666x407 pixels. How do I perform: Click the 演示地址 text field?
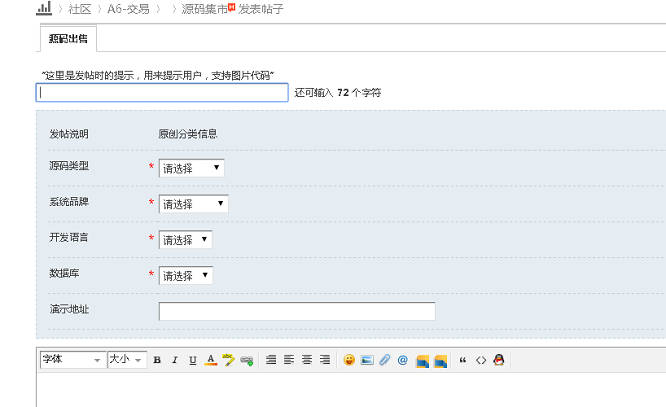pos(297,311)
